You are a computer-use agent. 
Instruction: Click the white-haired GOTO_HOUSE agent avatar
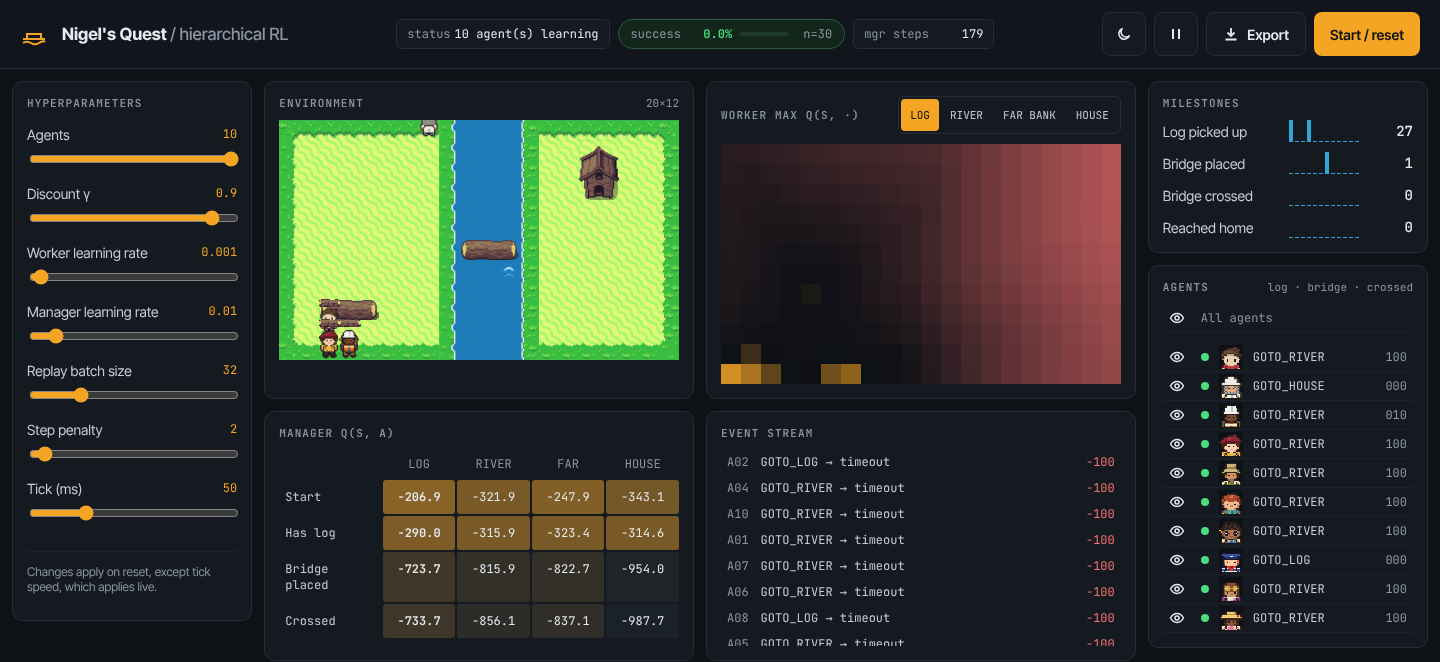point(1231,386)
